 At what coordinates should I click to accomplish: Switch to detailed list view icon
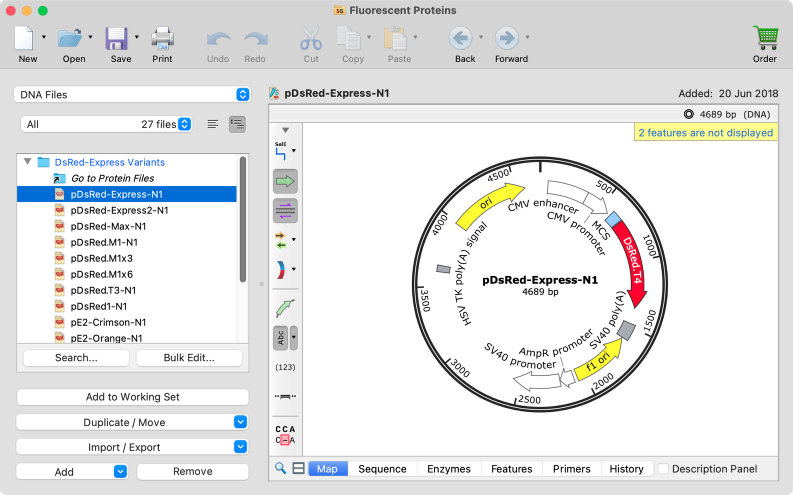tap(237, 124)
